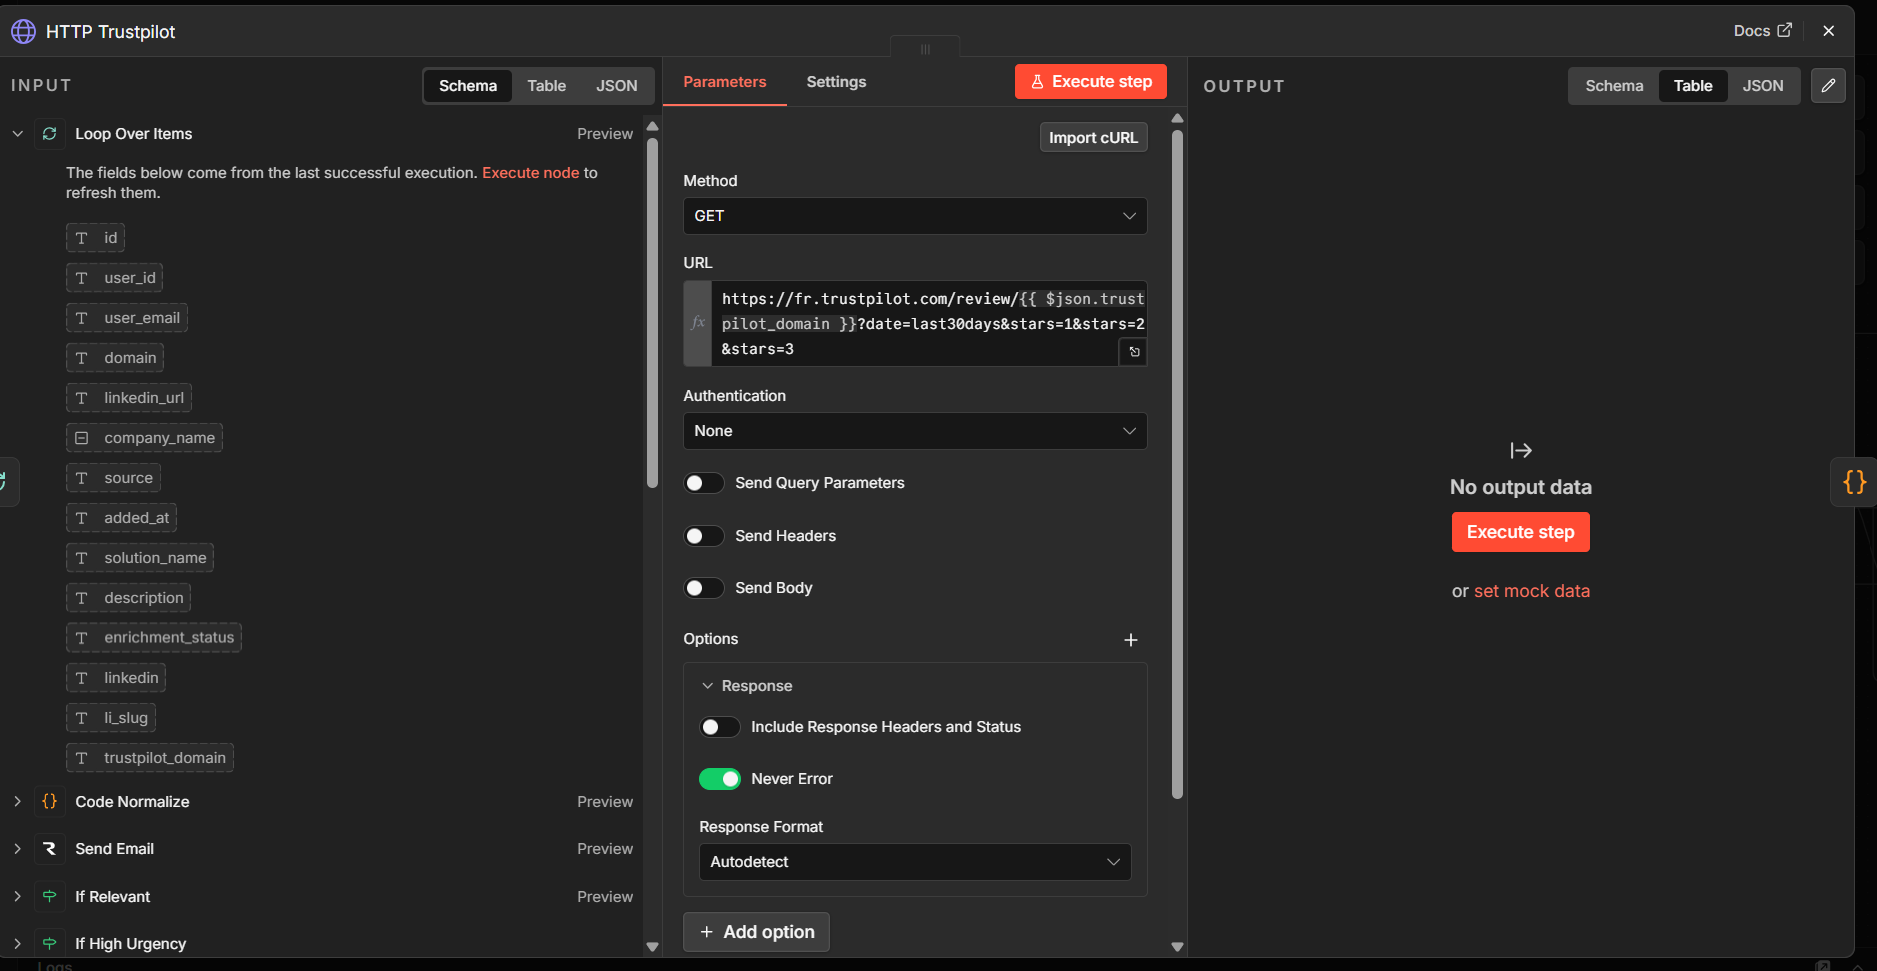The width and height of the screenshot is (1877, 971).
Task: Click the HTTP globe icon in title bar
Action: (x=23, y=32)
